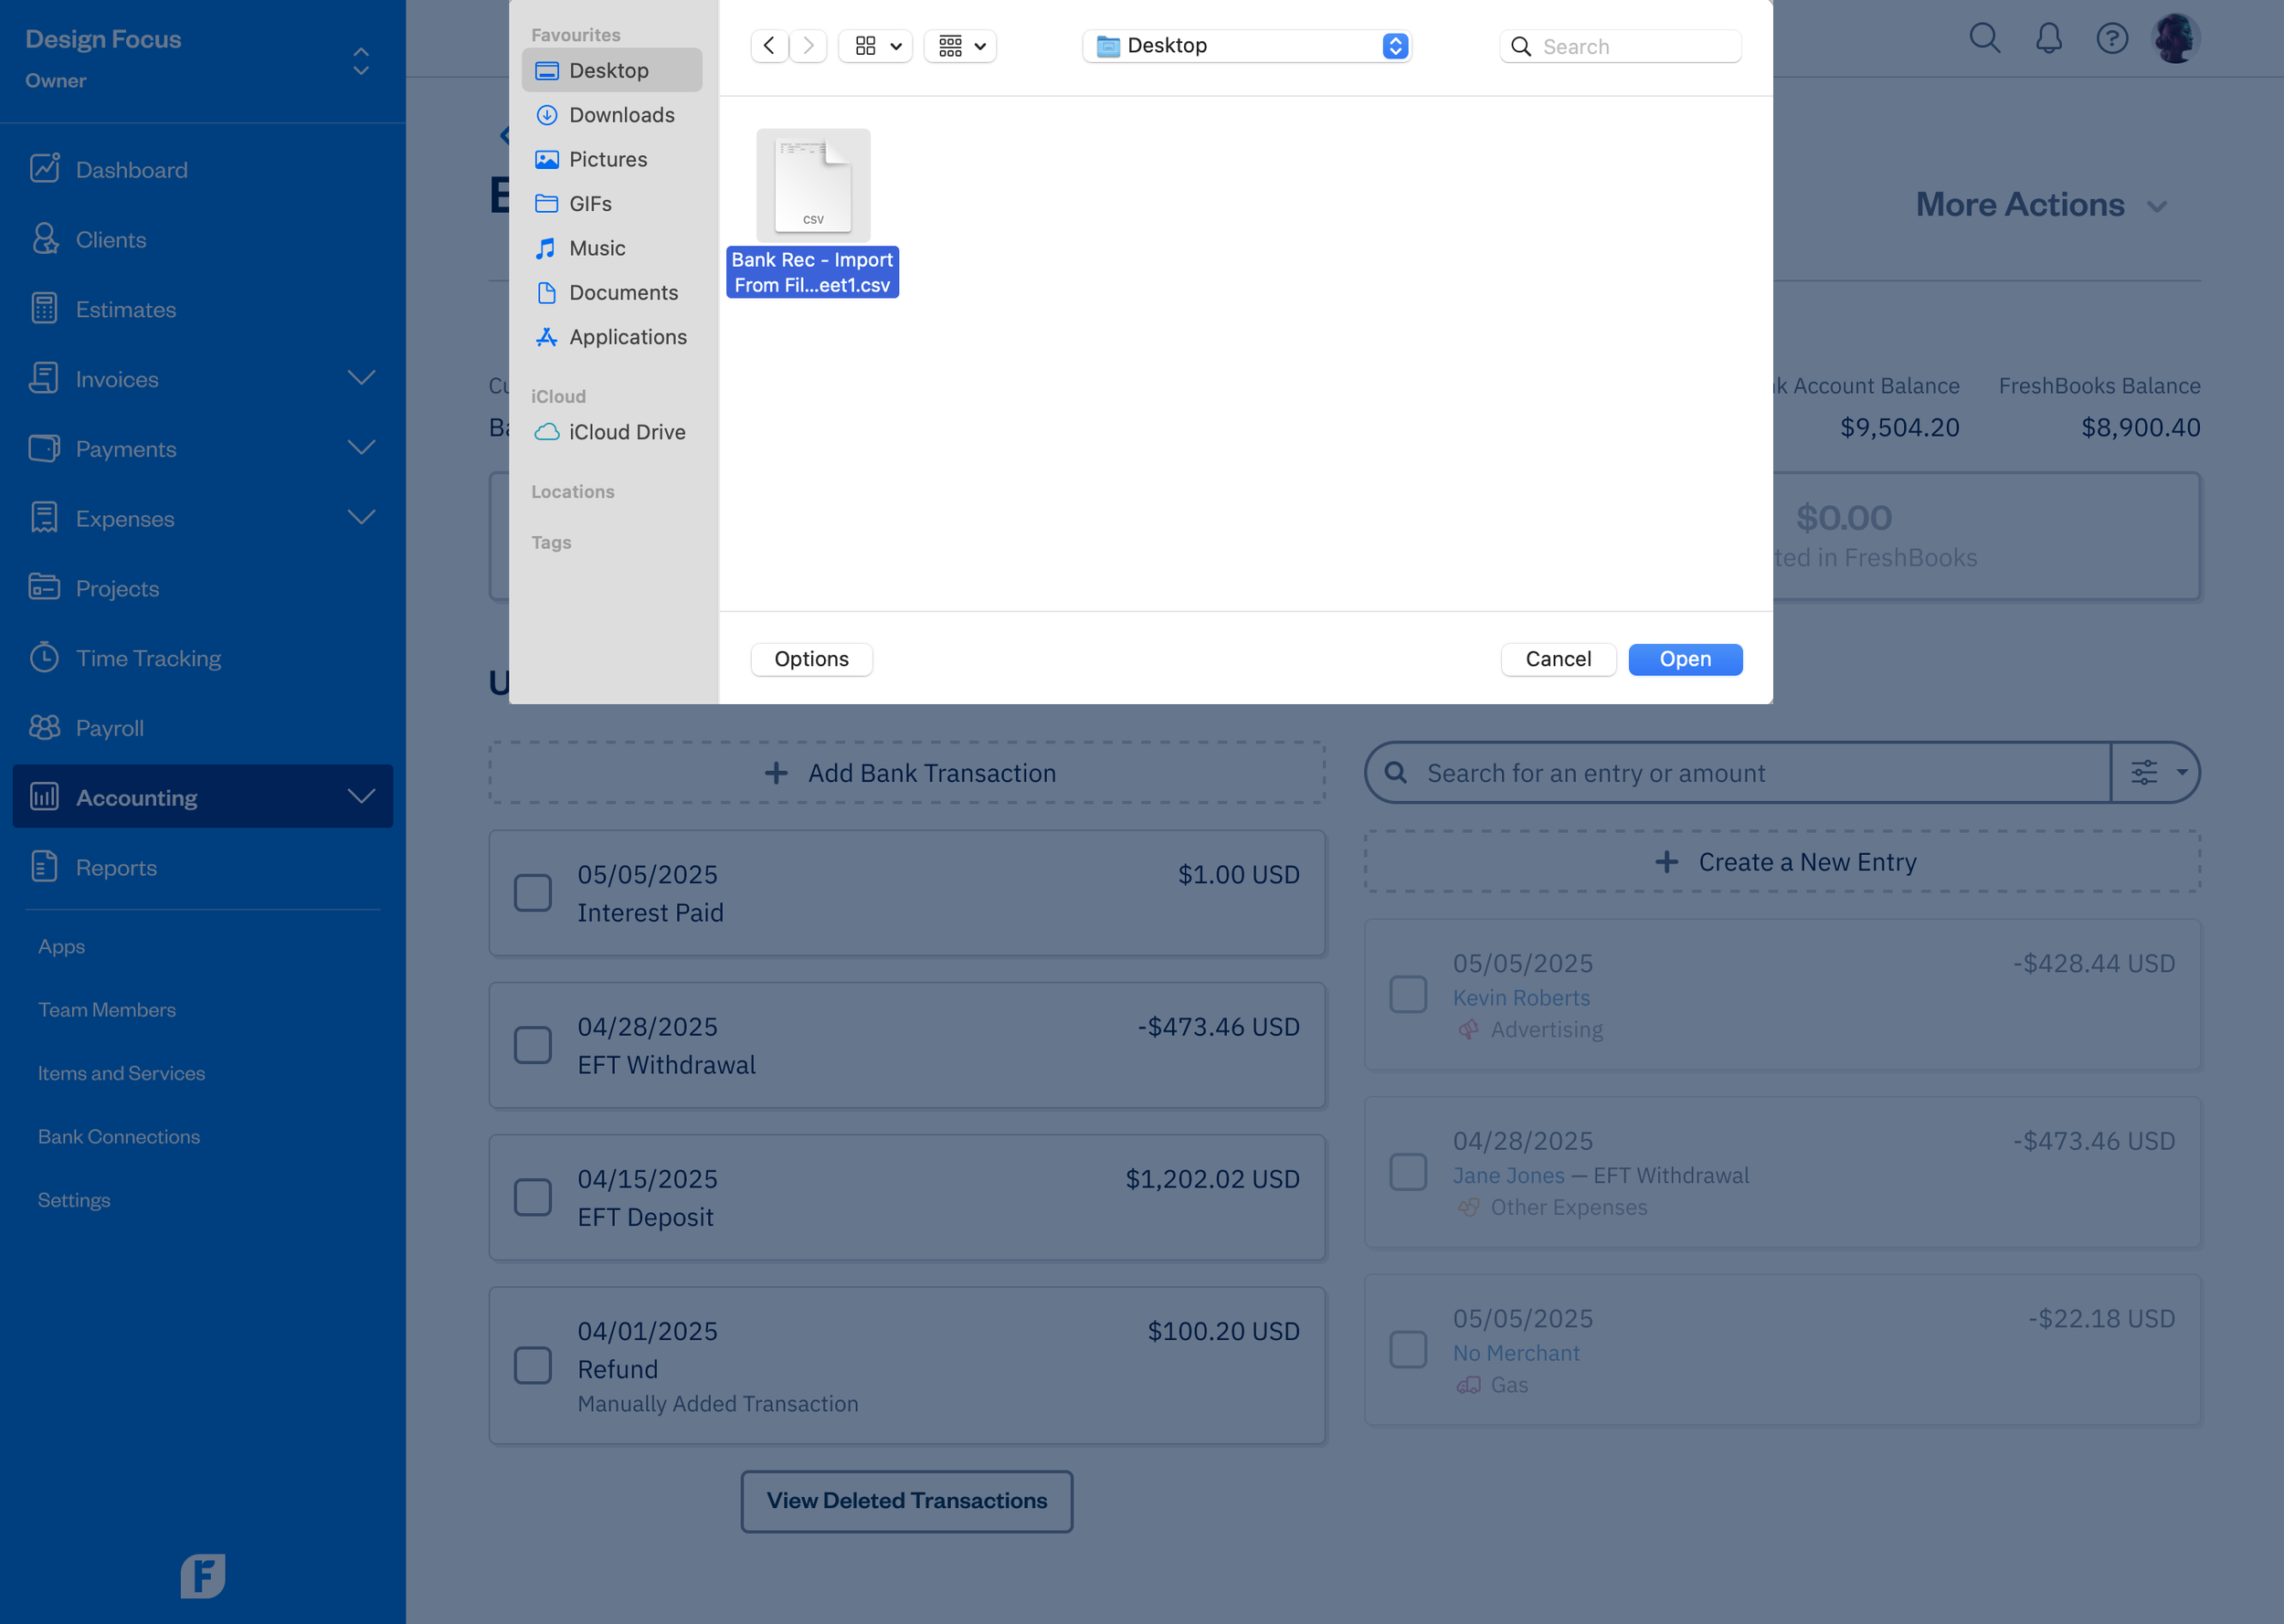
Task: Select the EFT Withdrawal transaction checkbox
Action: (533, 1044)
